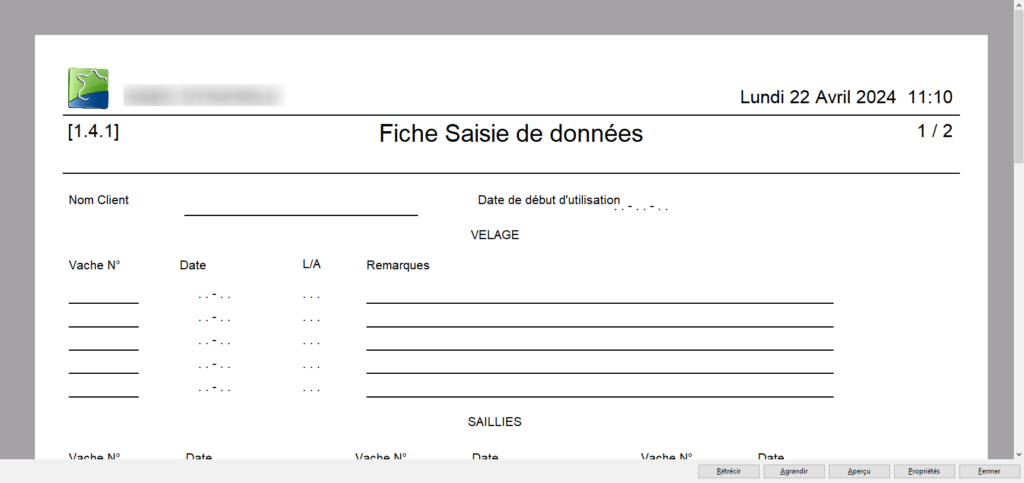The image size is (1024, 483).
Task: Click the VELAGE section heading
Action: pos(495,235)
